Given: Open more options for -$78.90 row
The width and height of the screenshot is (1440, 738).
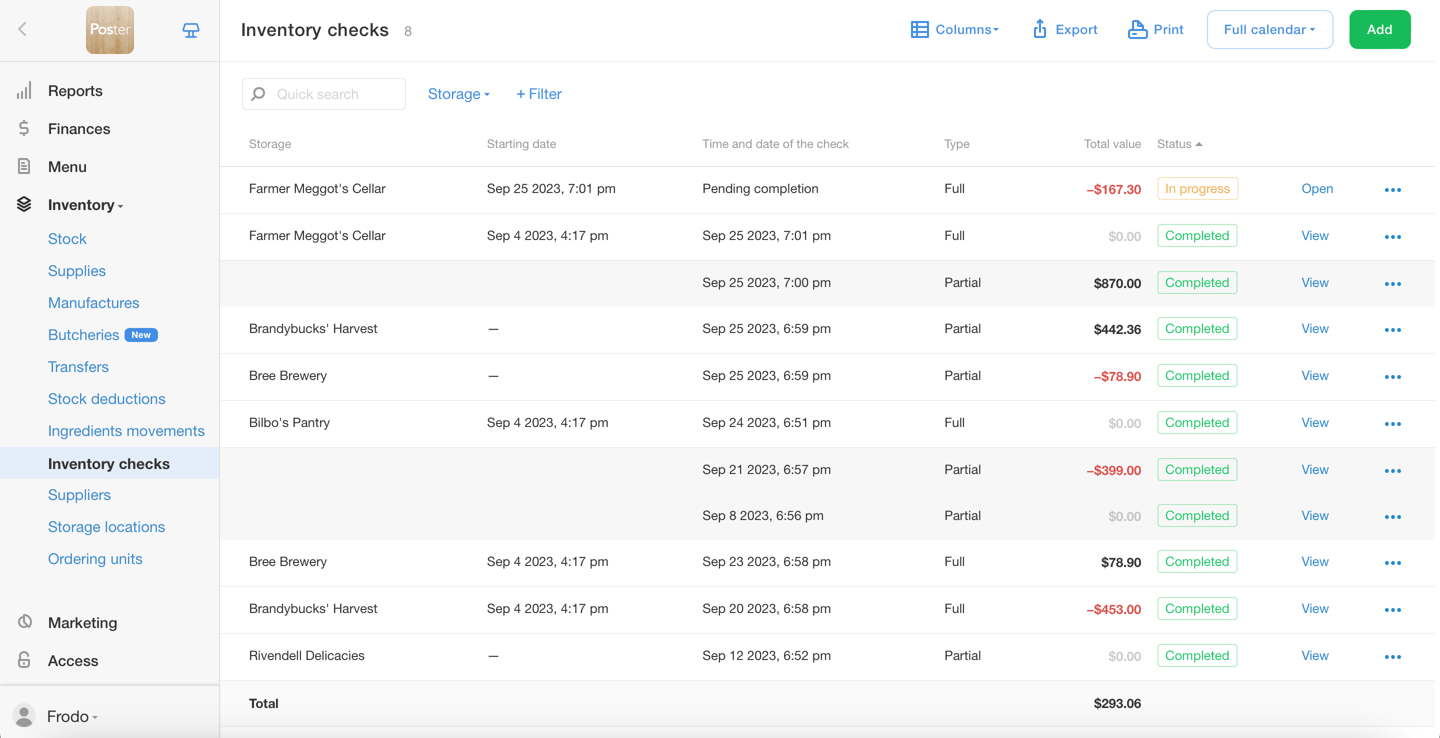Looking at the screenshot, I should tap(1393, 377).
